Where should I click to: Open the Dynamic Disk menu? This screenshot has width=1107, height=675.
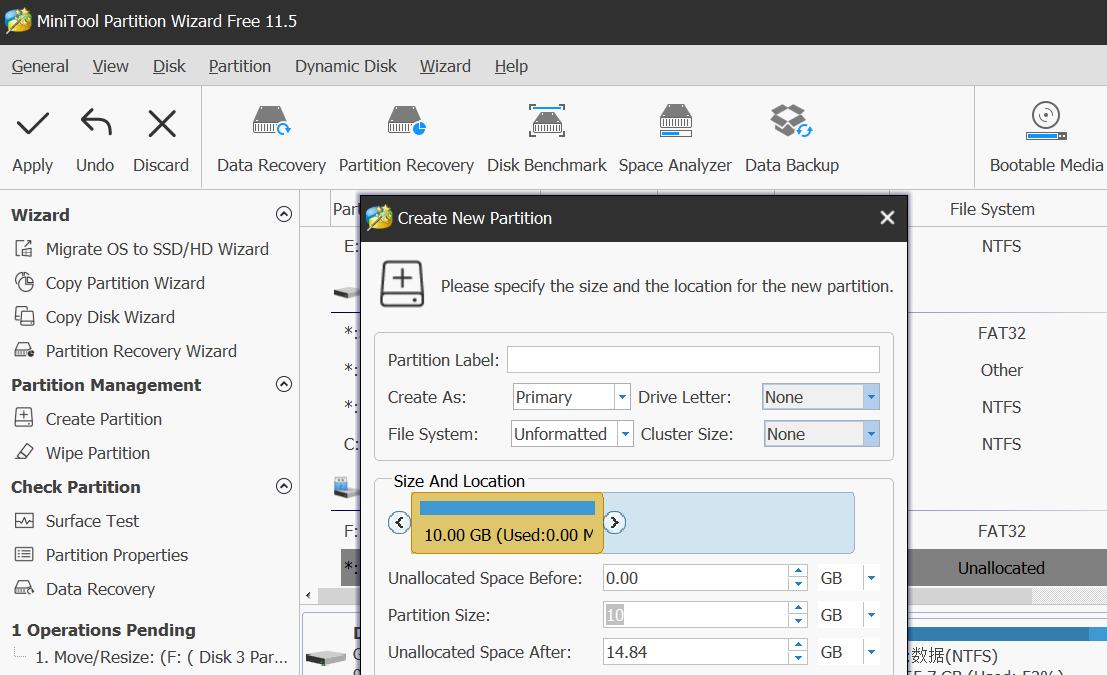[345, 66]
